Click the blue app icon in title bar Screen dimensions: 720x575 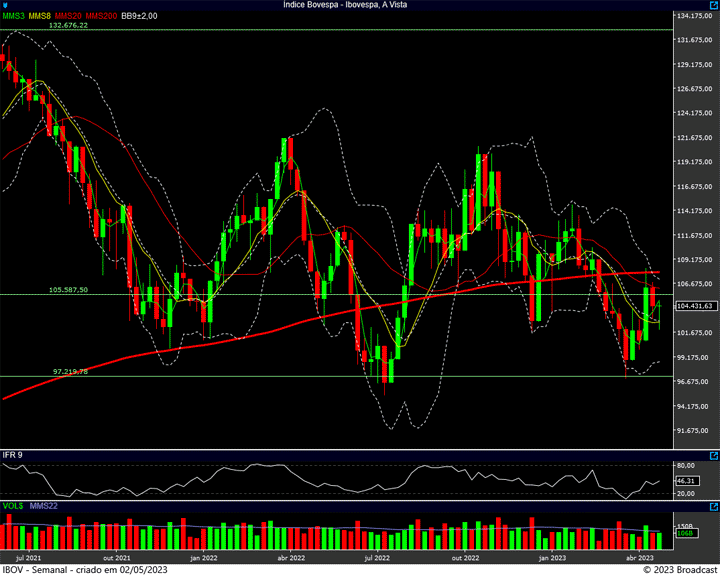click(6, 5)
